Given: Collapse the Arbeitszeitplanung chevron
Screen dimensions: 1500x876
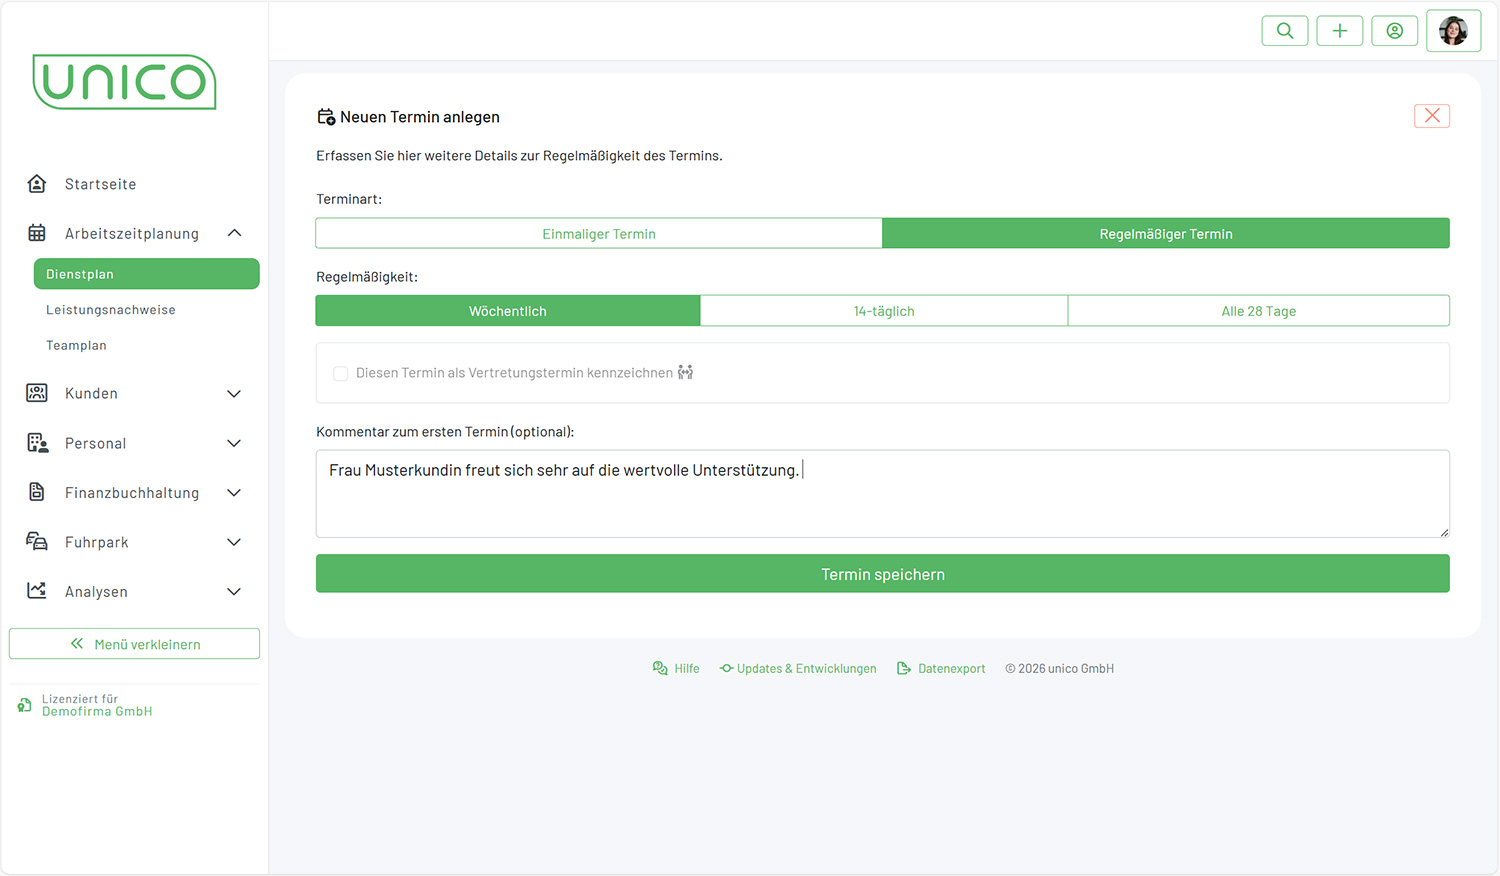Looking at the screenshot, I should coord(234,233).
